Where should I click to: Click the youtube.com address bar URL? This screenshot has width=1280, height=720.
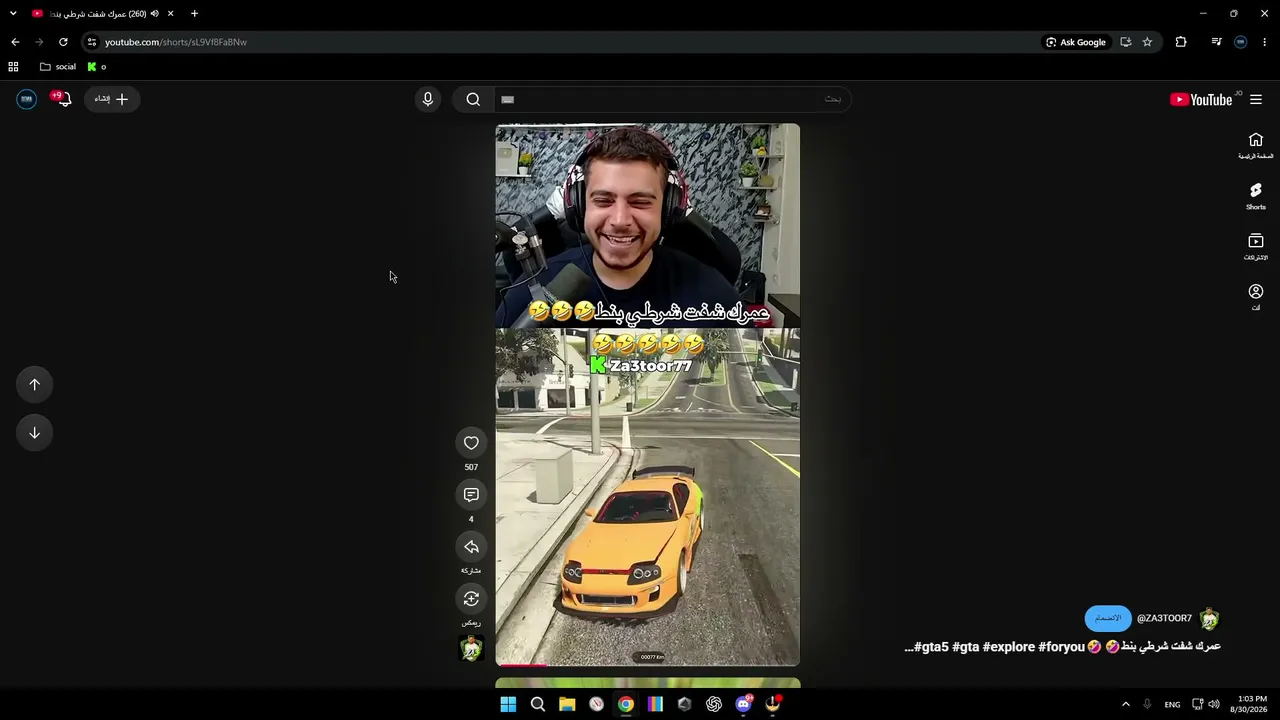176,42
